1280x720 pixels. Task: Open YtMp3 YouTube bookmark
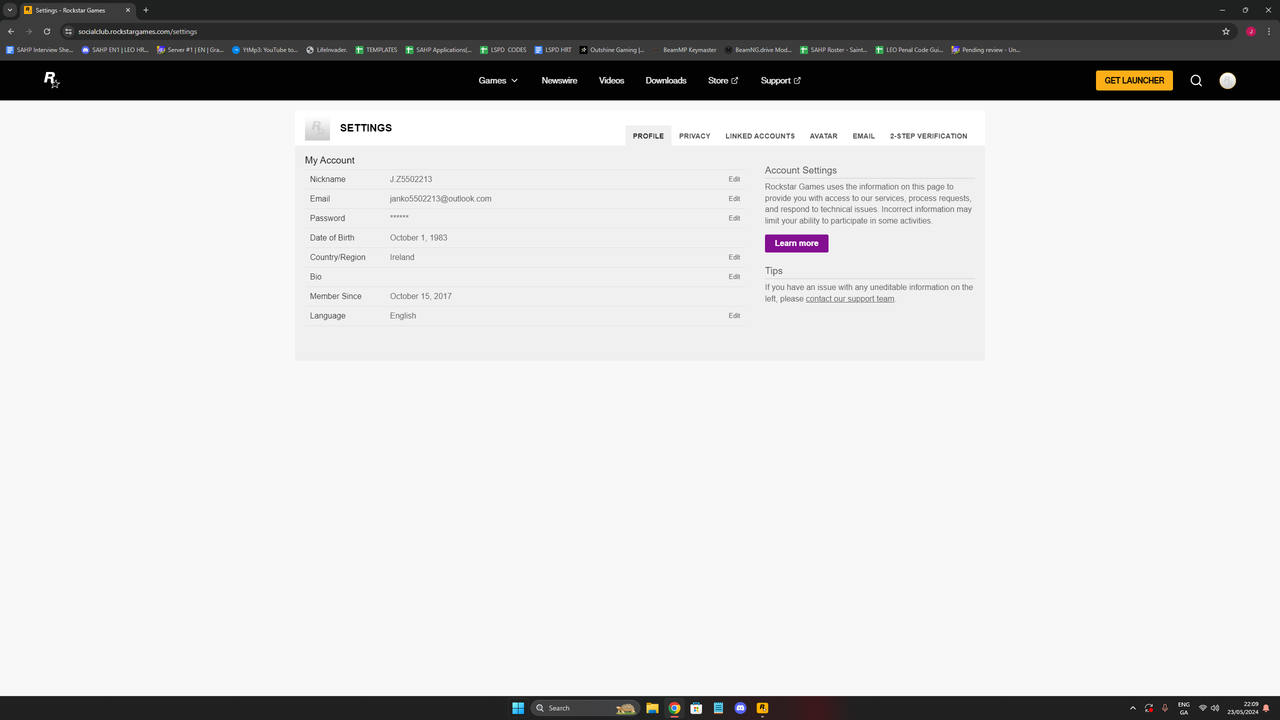[x=265, y=49]
